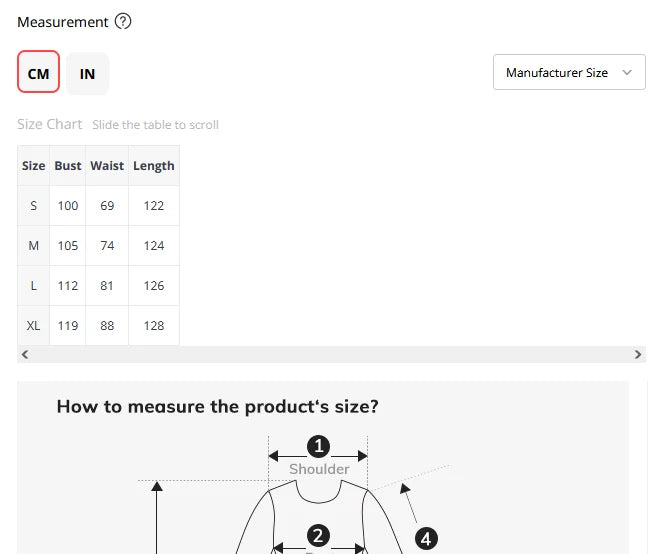648x554 pixels.
Task: Click the Measurement help question mark icon
Action: pos(123,22)
